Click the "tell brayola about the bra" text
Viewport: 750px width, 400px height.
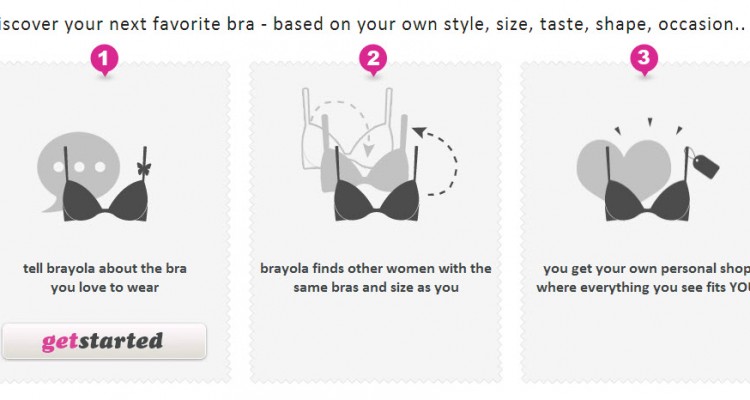tap(105, 268)
